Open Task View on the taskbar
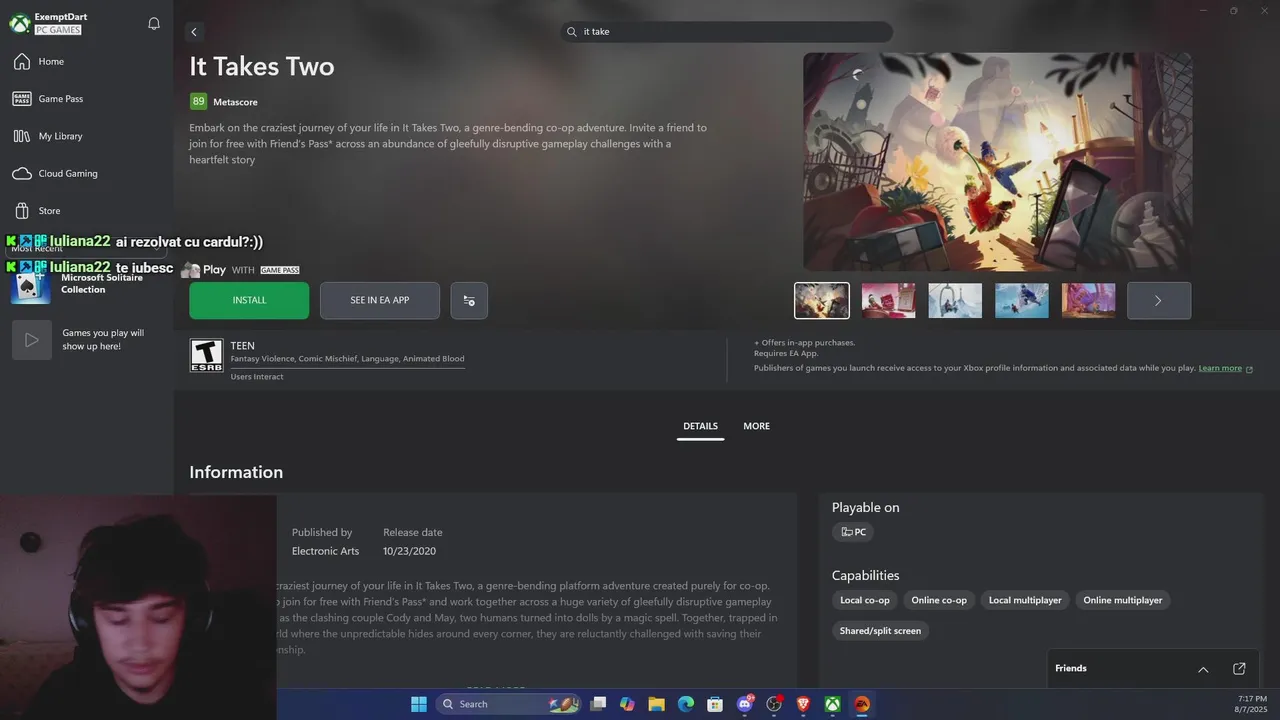The width and height of the screenshot is (1280, 720). [598, 704]
